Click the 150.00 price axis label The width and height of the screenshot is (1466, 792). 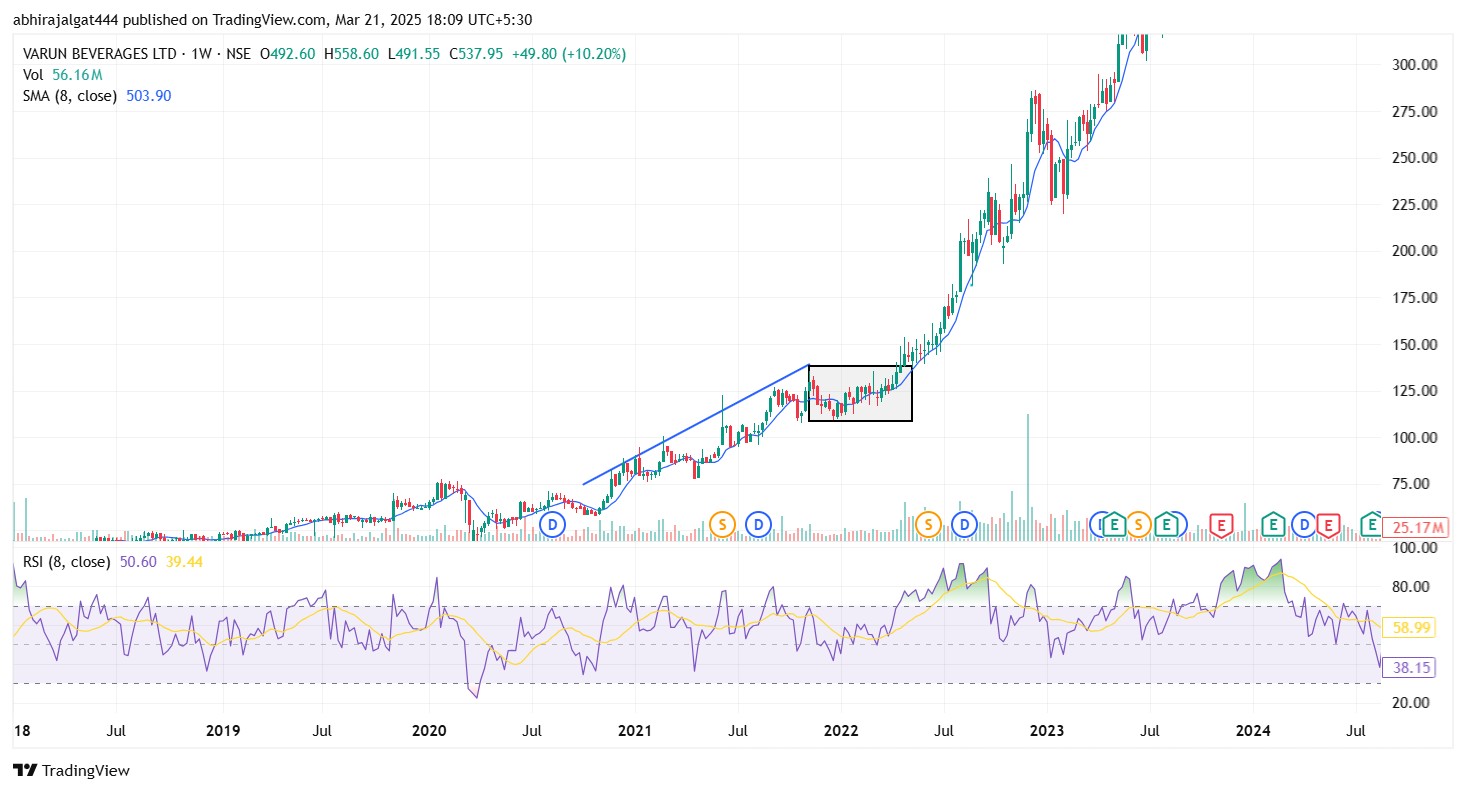(1413, 344)
